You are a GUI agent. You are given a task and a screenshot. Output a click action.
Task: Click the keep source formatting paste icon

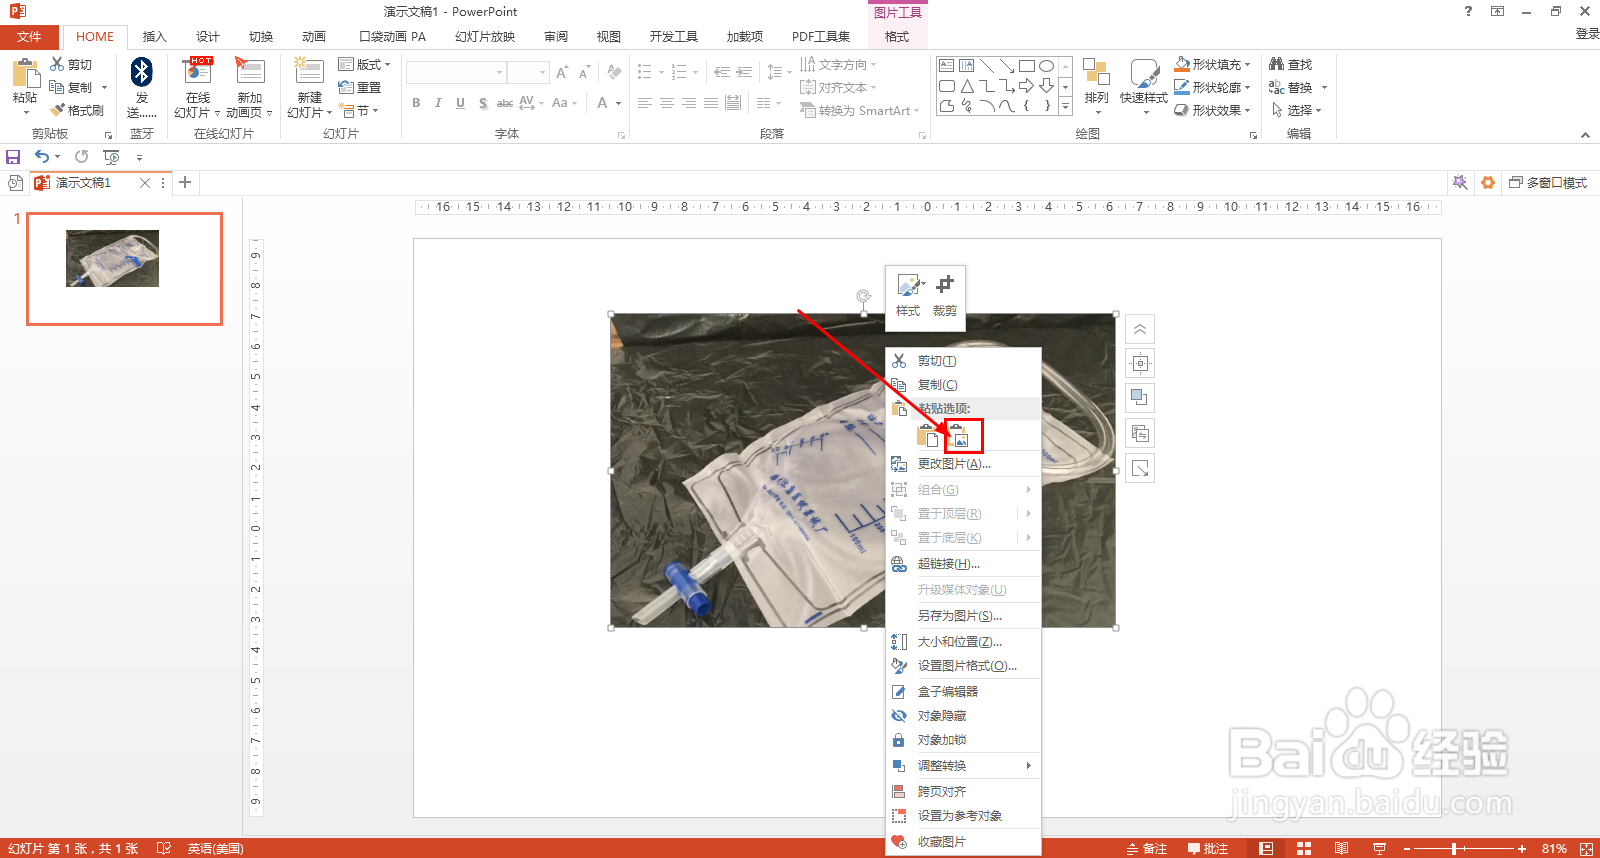(928, 436)
